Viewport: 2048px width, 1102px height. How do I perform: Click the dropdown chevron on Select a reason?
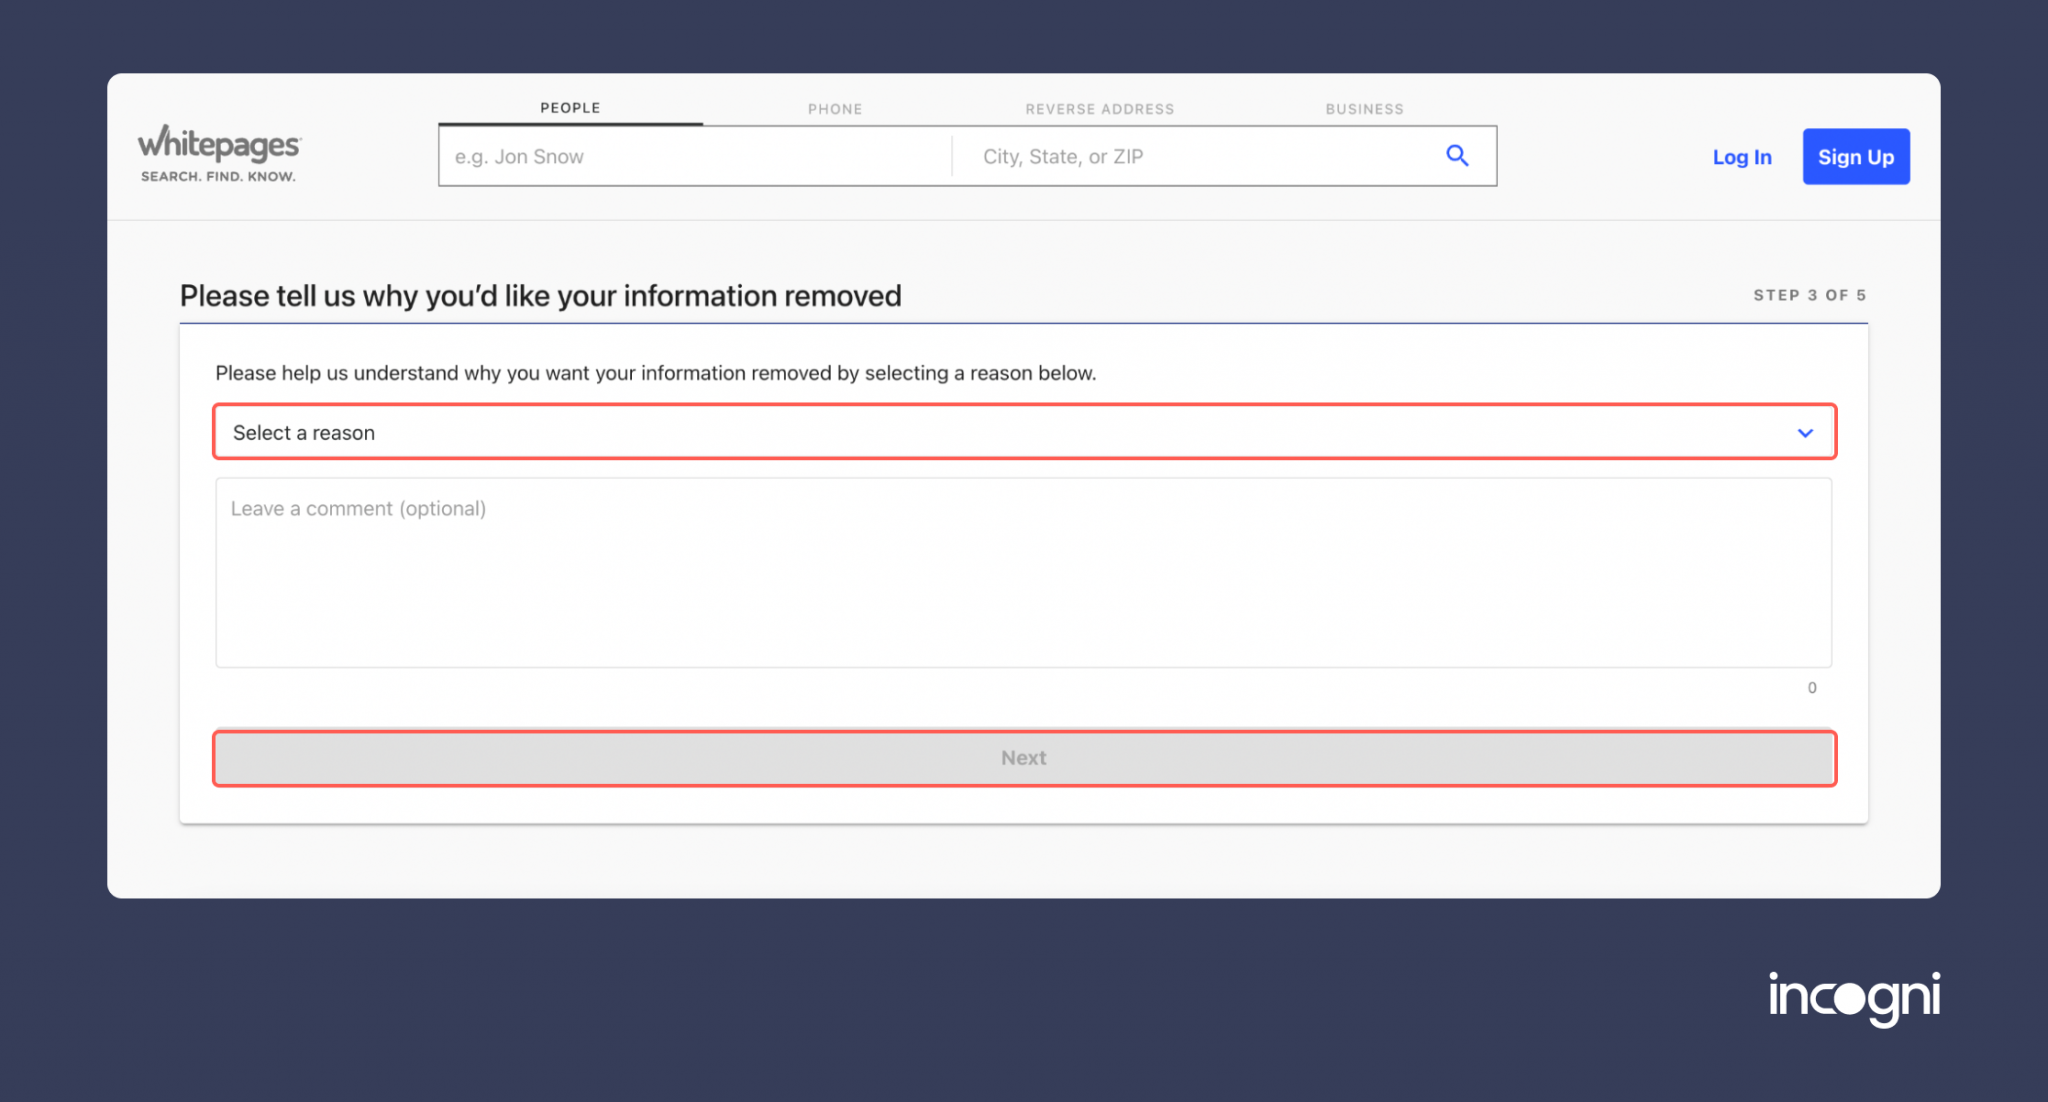click(x=1805, y=432)
